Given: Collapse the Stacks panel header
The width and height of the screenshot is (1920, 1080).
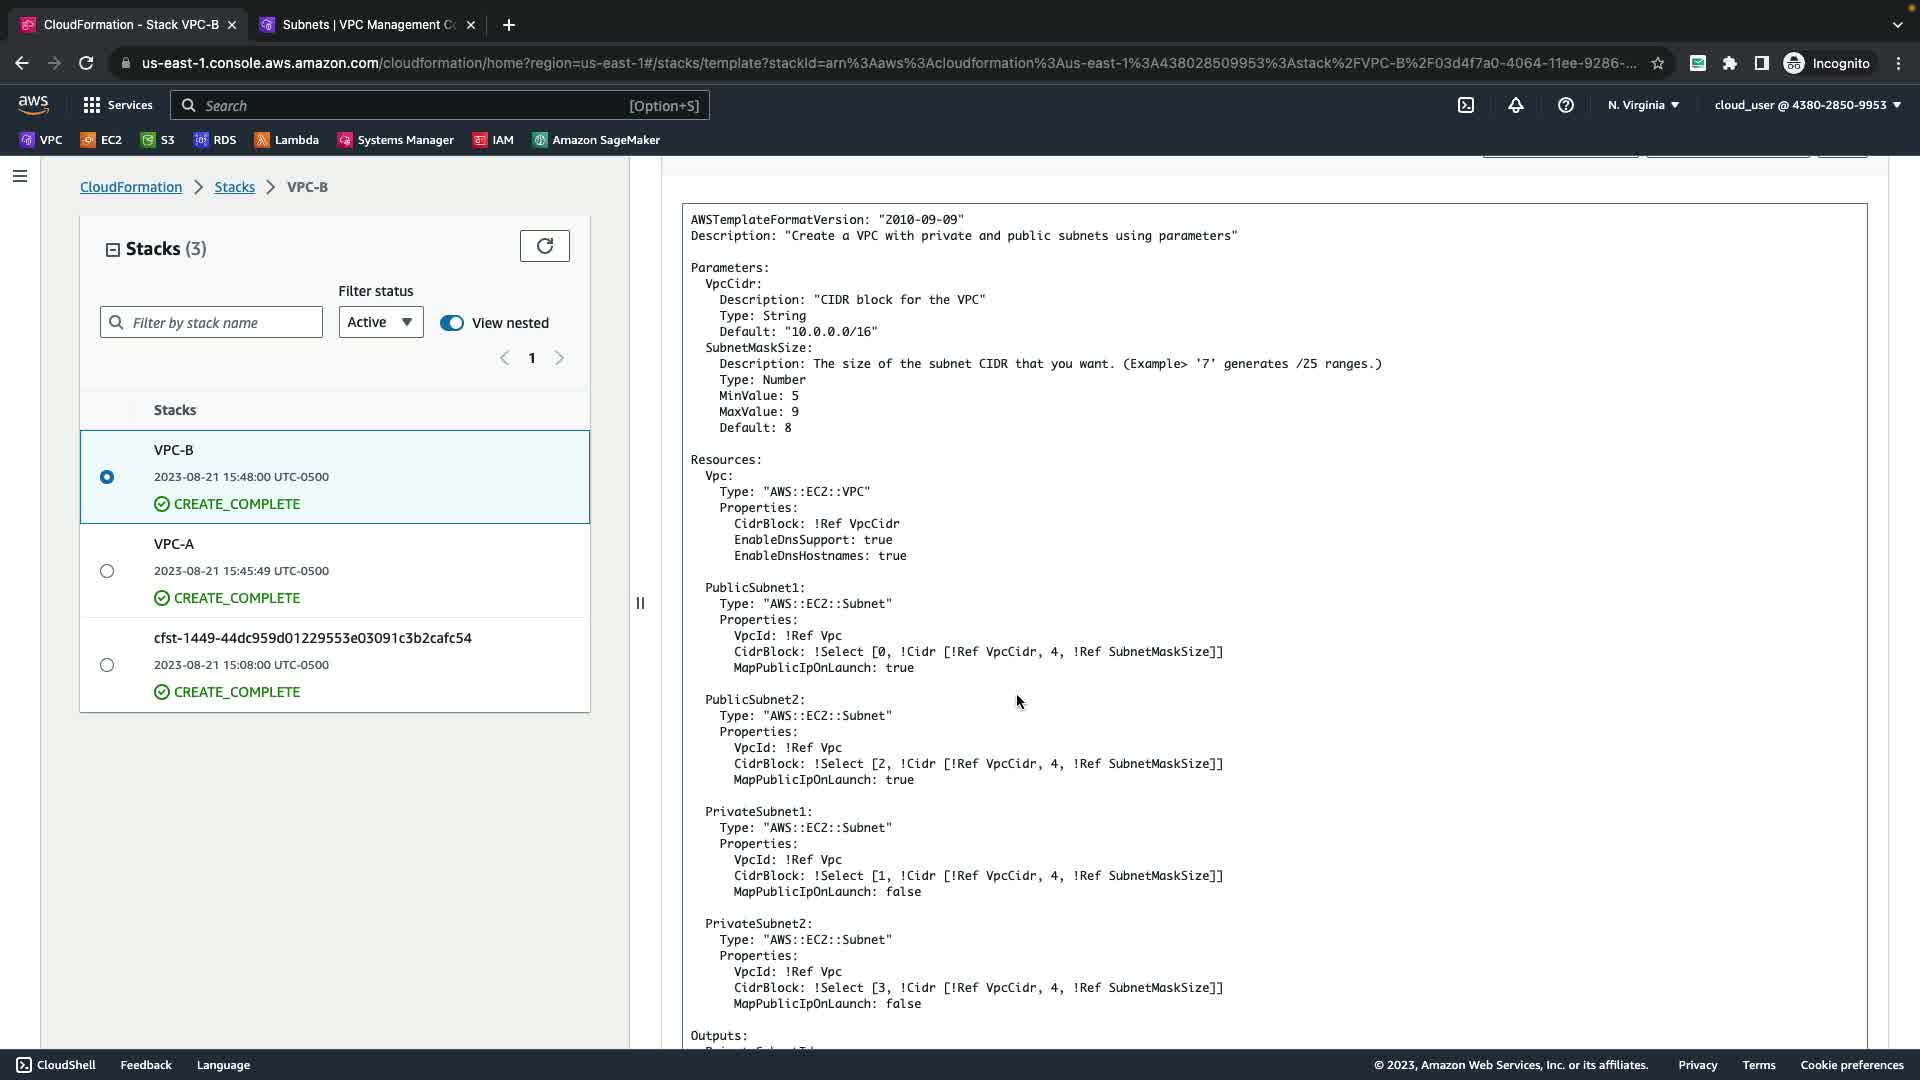Looking at the screenshot, I should coord(113,250).
